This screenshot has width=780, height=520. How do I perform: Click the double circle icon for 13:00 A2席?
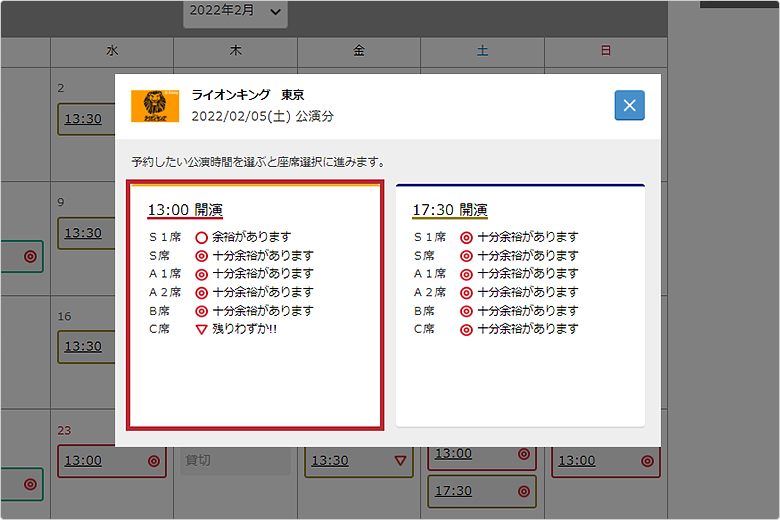(x=201, y=293)
